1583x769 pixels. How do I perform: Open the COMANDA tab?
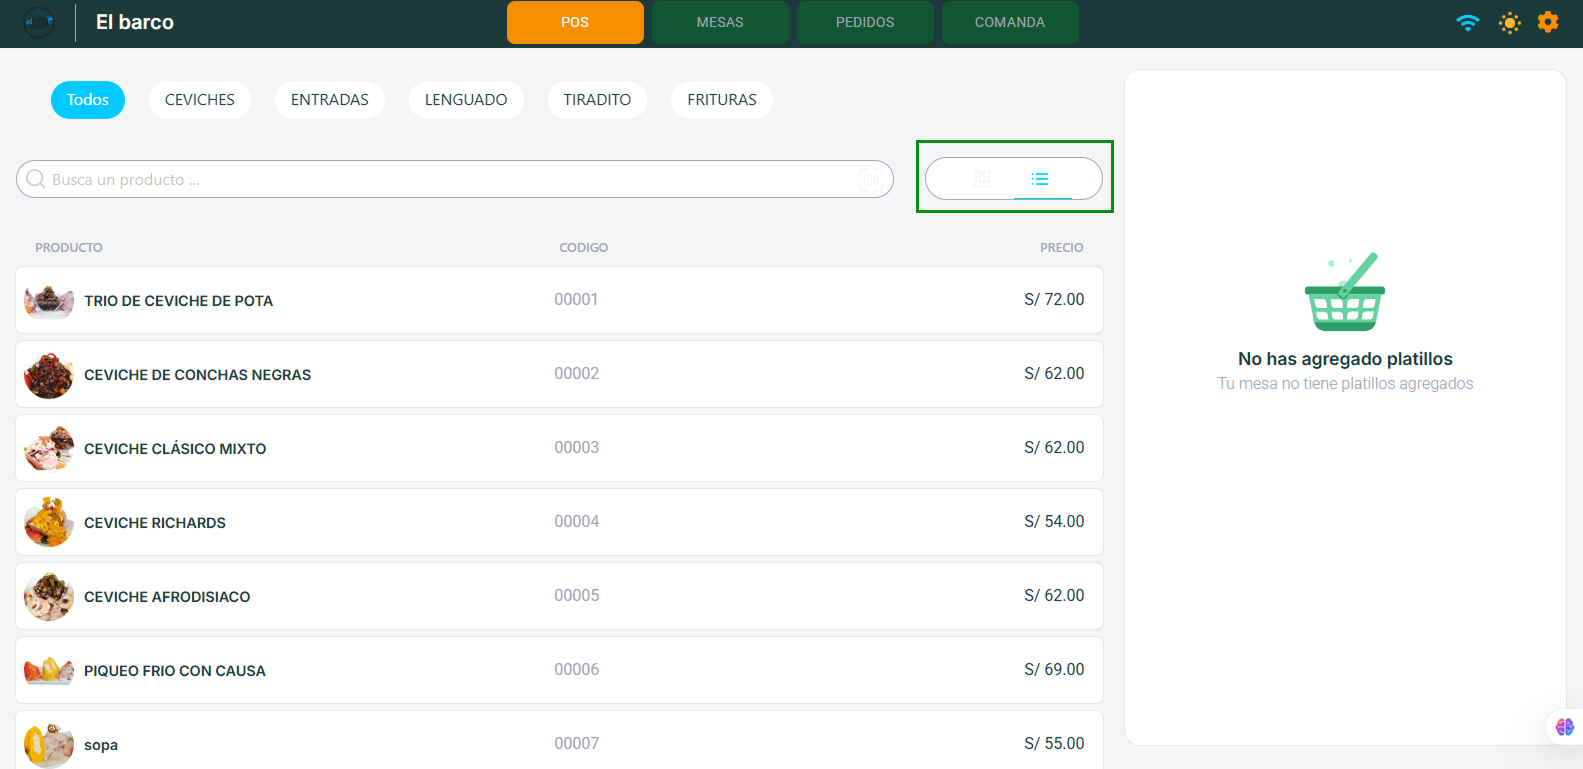[x=1010, y=22]
